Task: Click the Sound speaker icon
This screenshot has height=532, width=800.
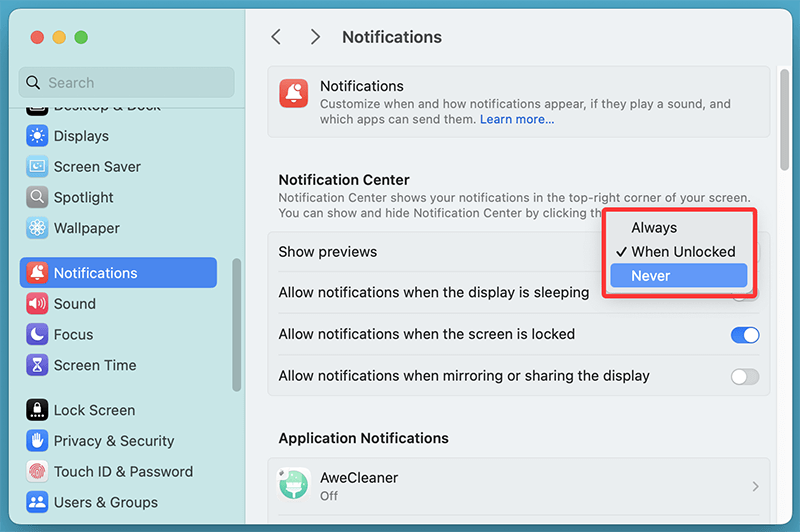Action: (37, 304)
